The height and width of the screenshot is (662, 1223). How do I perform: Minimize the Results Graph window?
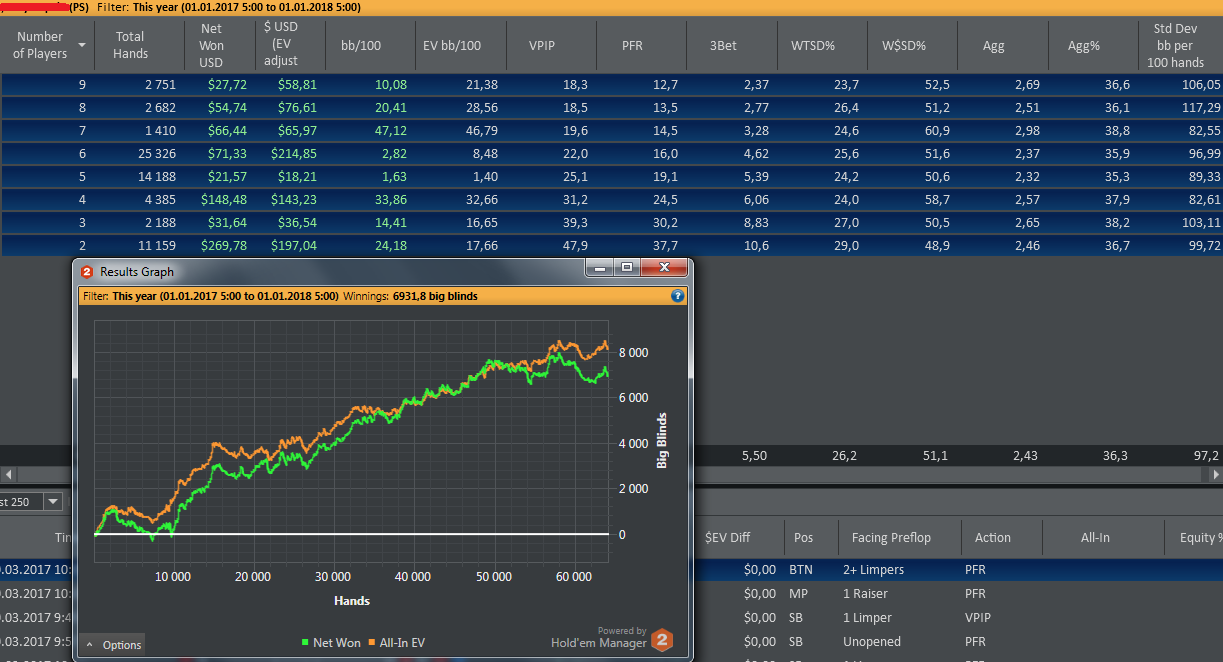click(x=600, y=268)
